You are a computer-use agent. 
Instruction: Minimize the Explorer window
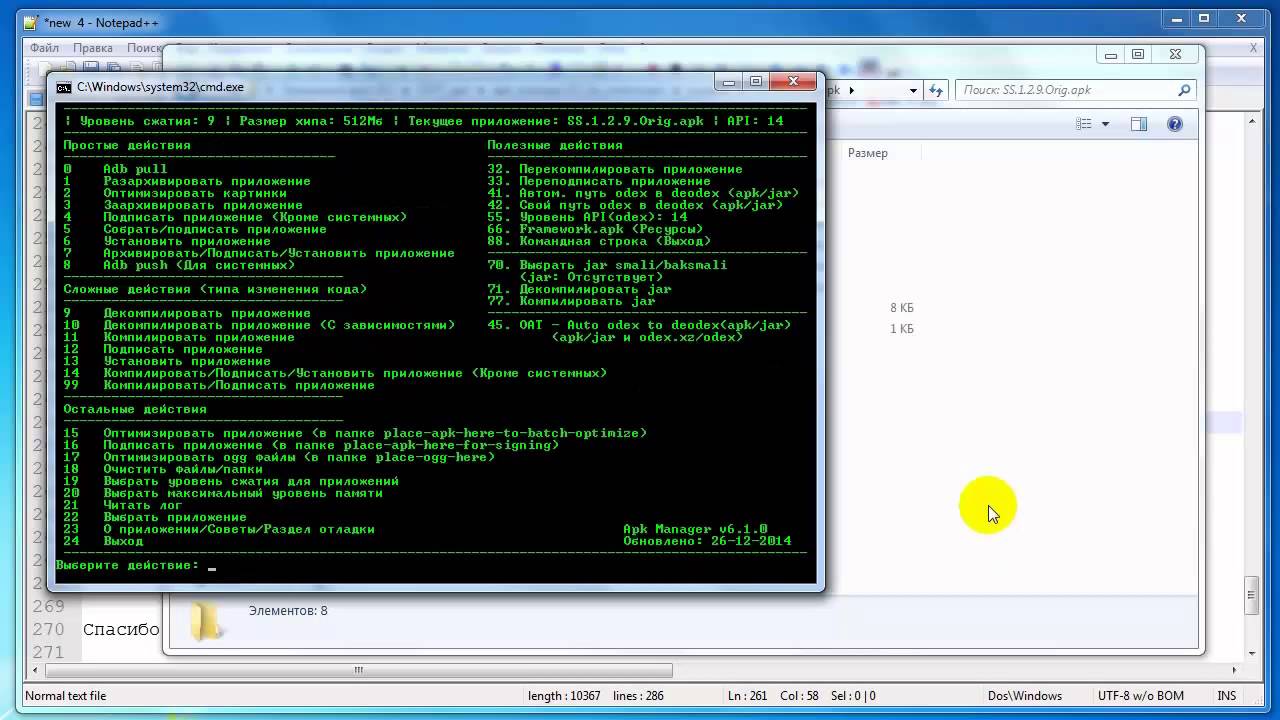[1111, 55]
